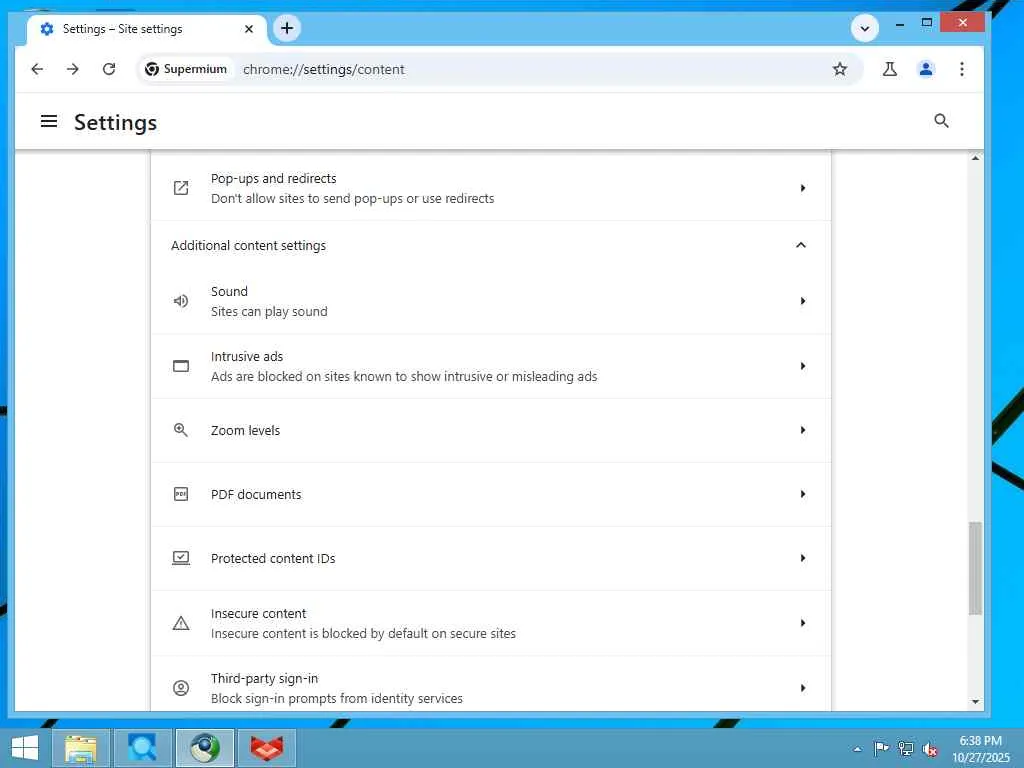The width and height of the screenshot is (1024, 768).
Task: Click the Supermium taskbar icon
Action: click(x=204, y=748)
